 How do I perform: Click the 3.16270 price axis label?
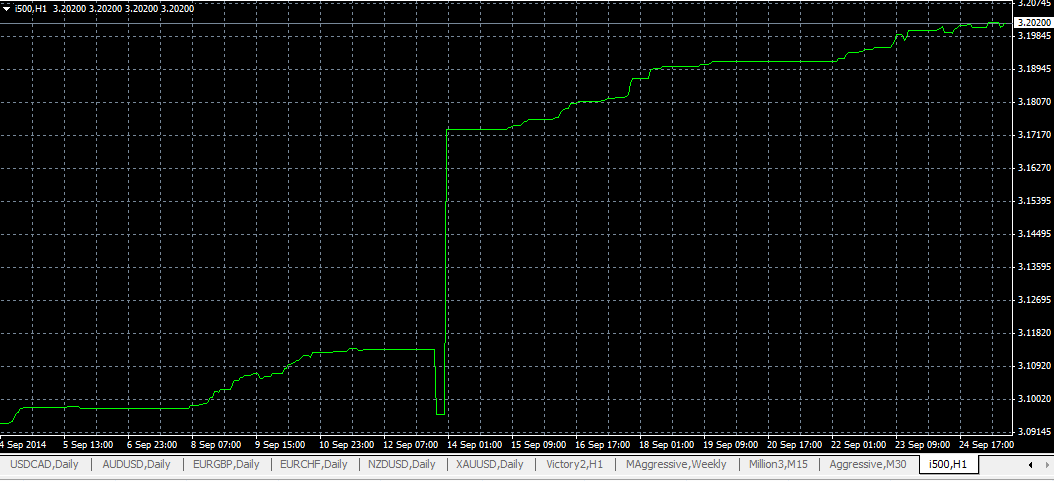(1034, 168)
